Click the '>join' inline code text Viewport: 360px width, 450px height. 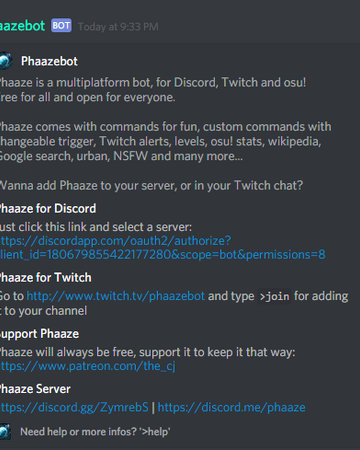click(x=275, y=296)
